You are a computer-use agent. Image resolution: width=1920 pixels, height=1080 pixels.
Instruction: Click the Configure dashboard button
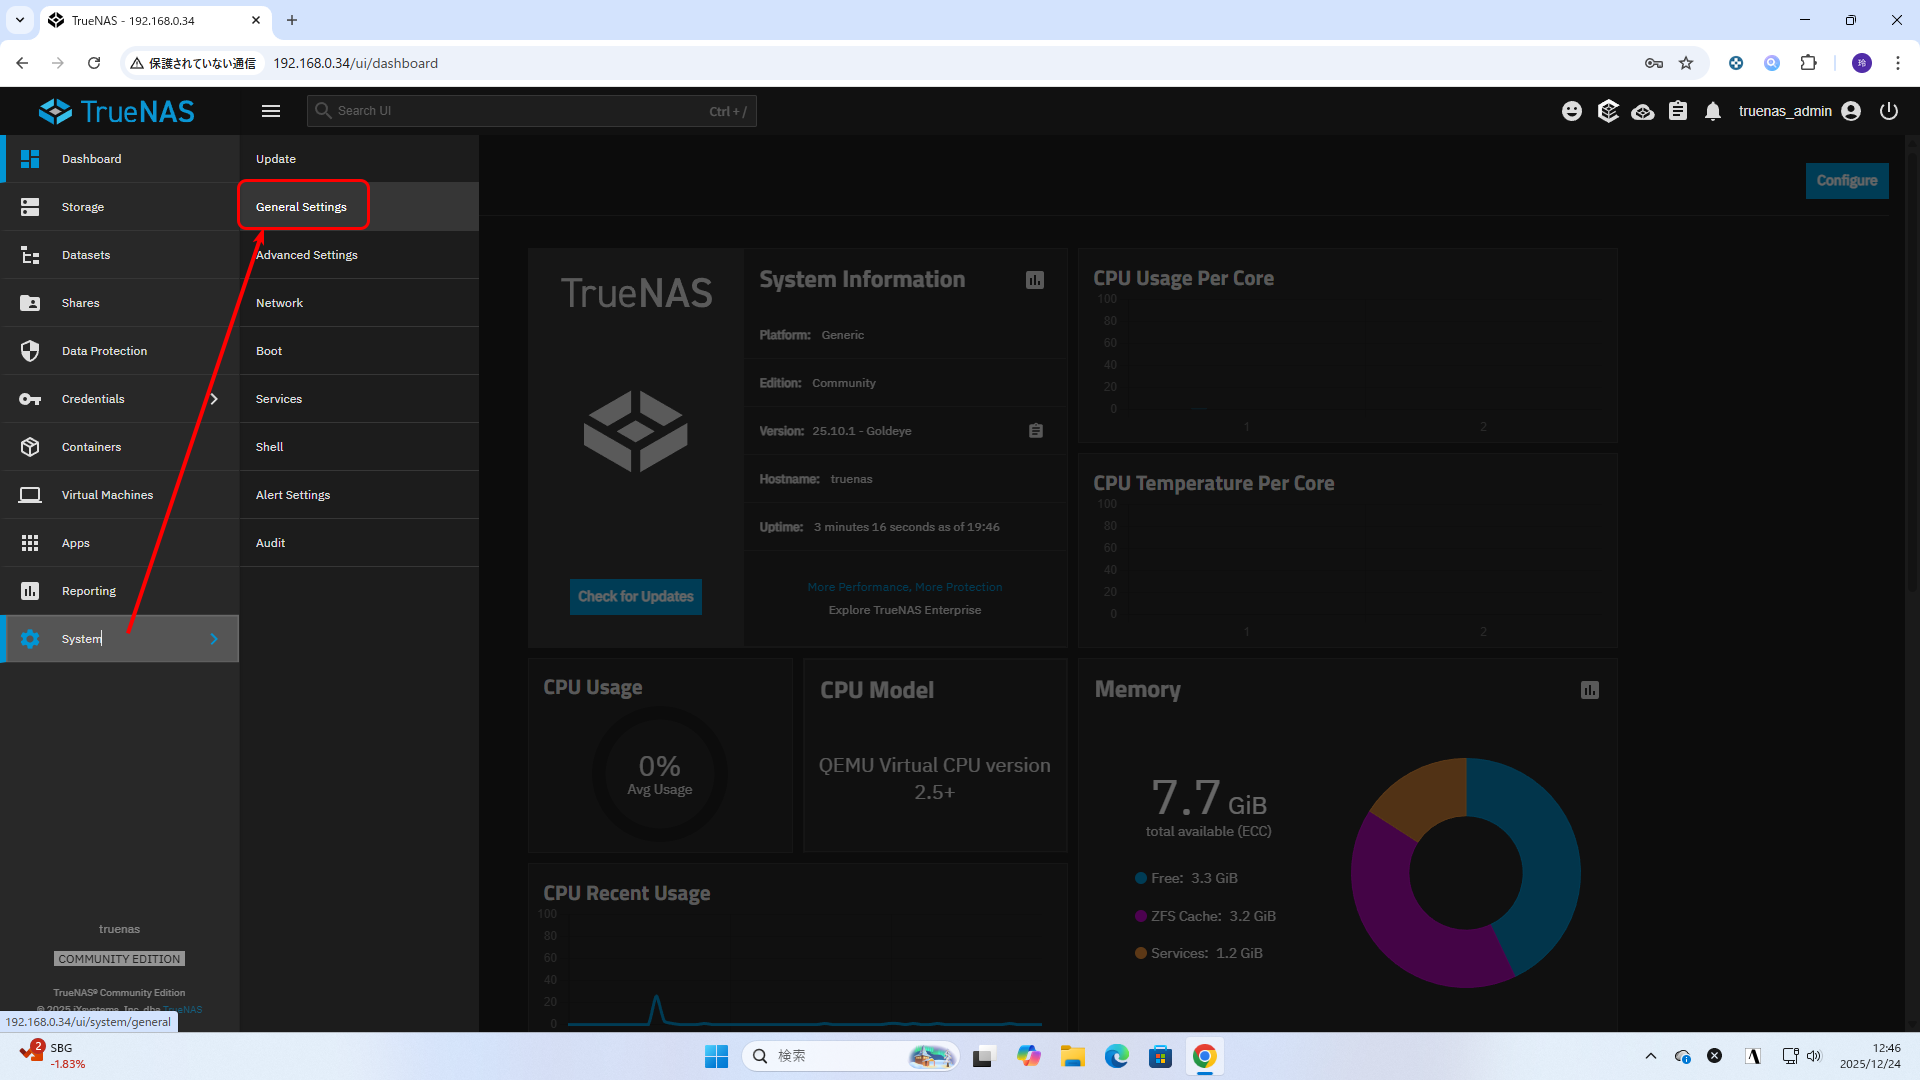(1847, 181)
